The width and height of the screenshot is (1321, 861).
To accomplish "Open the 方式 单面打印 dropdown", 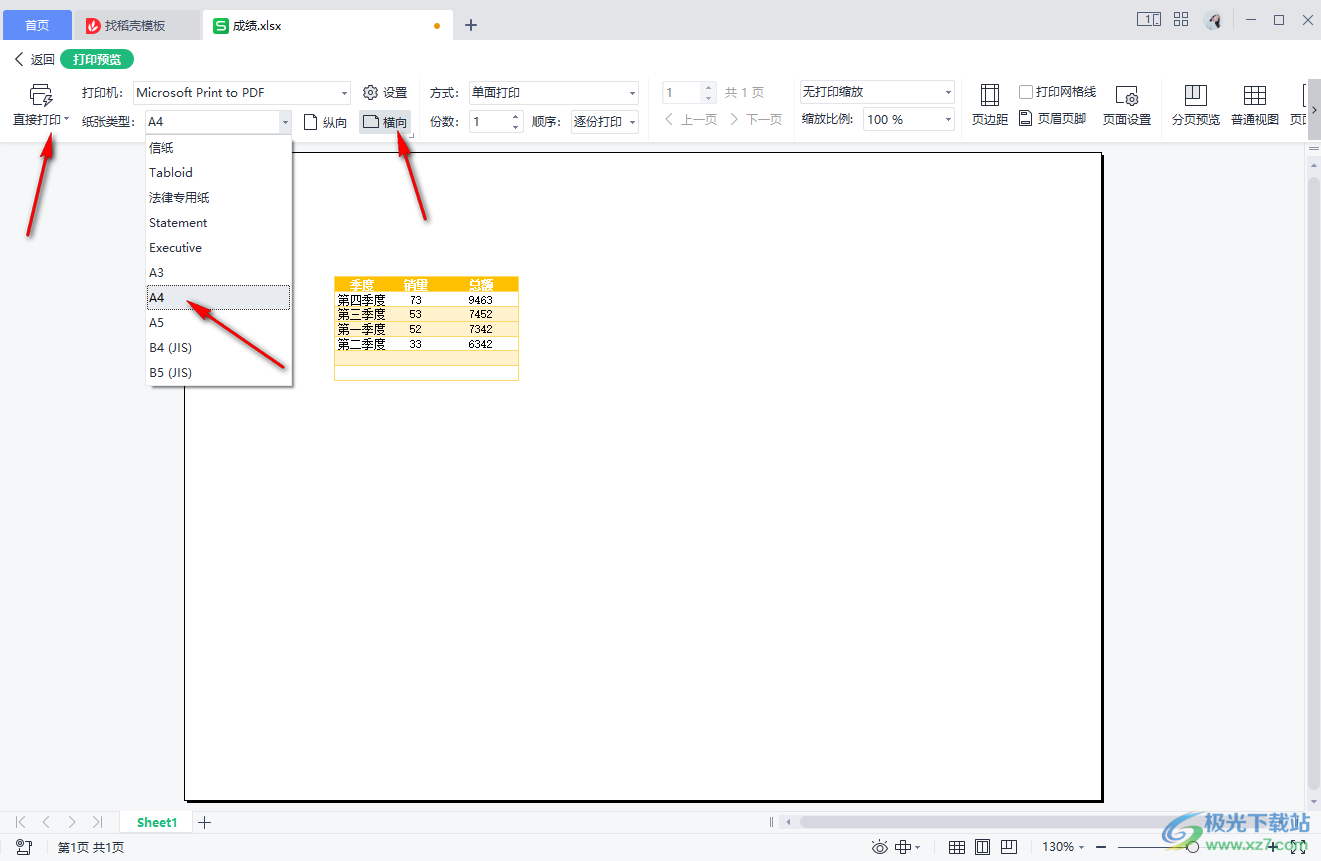I will click(554, 93).
